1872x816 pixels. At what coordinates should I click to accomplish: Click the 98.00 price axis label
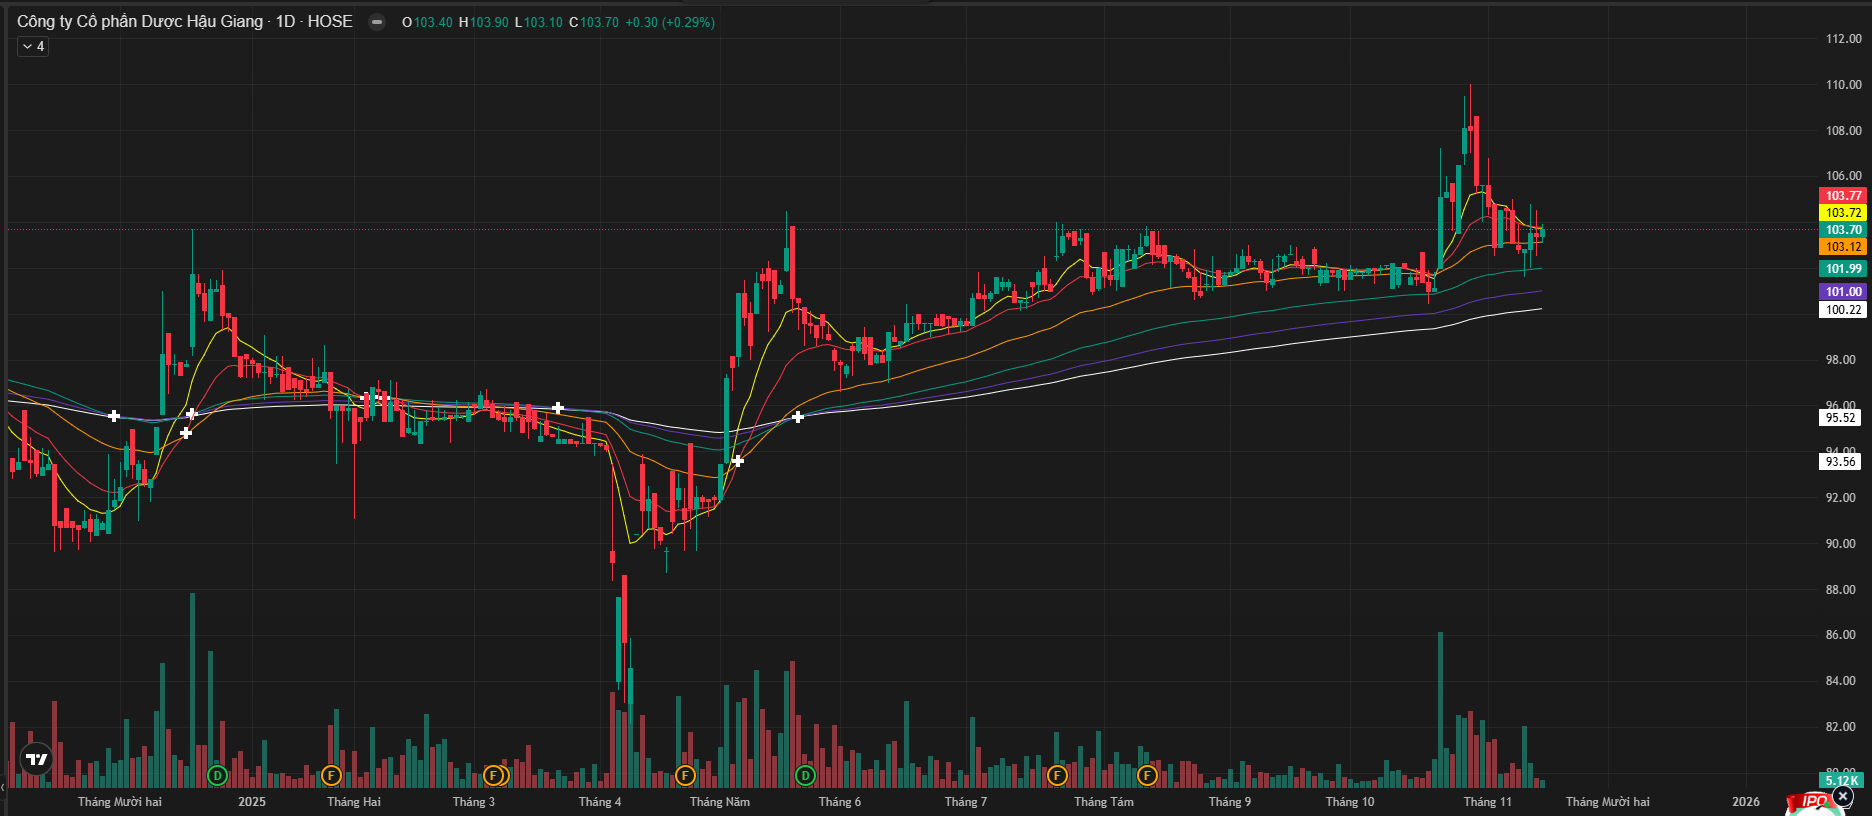click(x=1841, y=360)
